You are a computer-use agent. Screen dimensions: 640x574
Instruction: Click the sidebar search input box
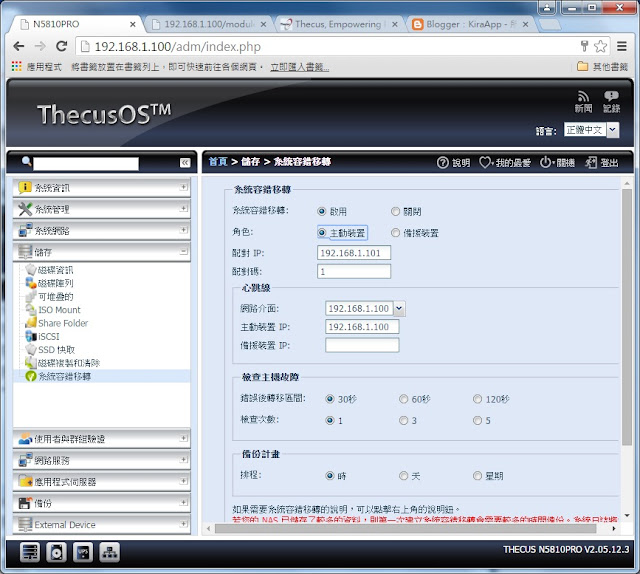click(86, 163)
